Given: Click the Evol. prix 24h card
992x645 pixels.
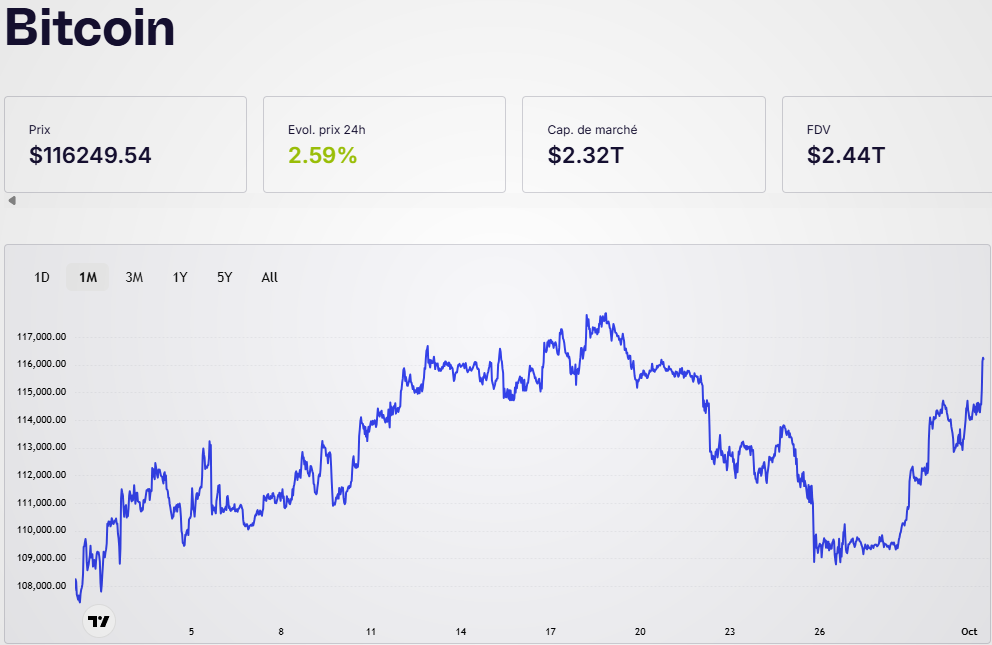Looking at the screenshot, I should point(384,144).
